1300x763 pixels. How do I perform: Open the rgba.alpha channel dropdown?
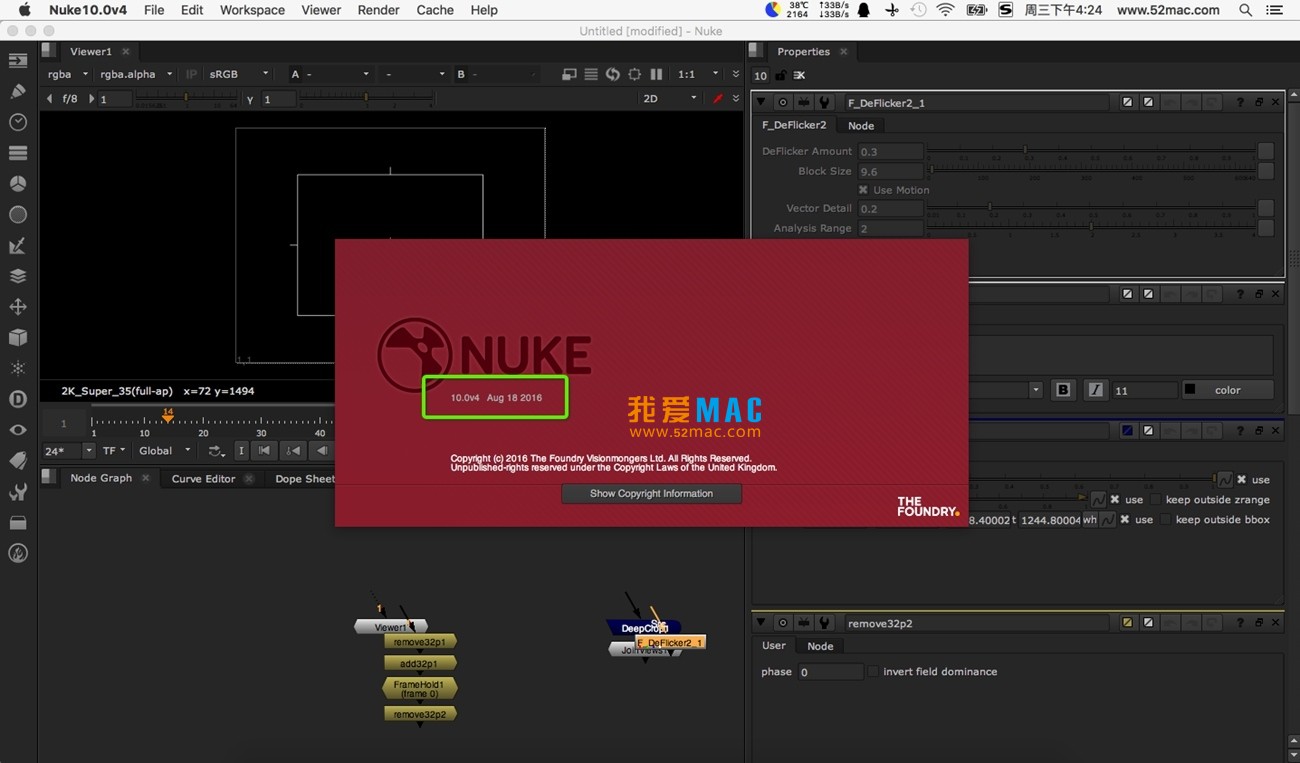[137, 74]
